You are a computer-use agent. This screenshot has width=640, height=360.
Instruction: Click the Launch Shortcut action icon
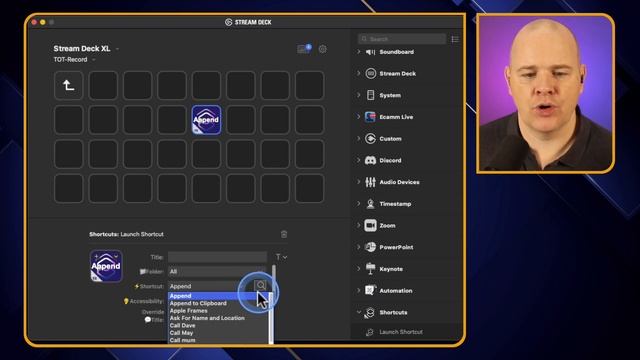coord(370,332)
